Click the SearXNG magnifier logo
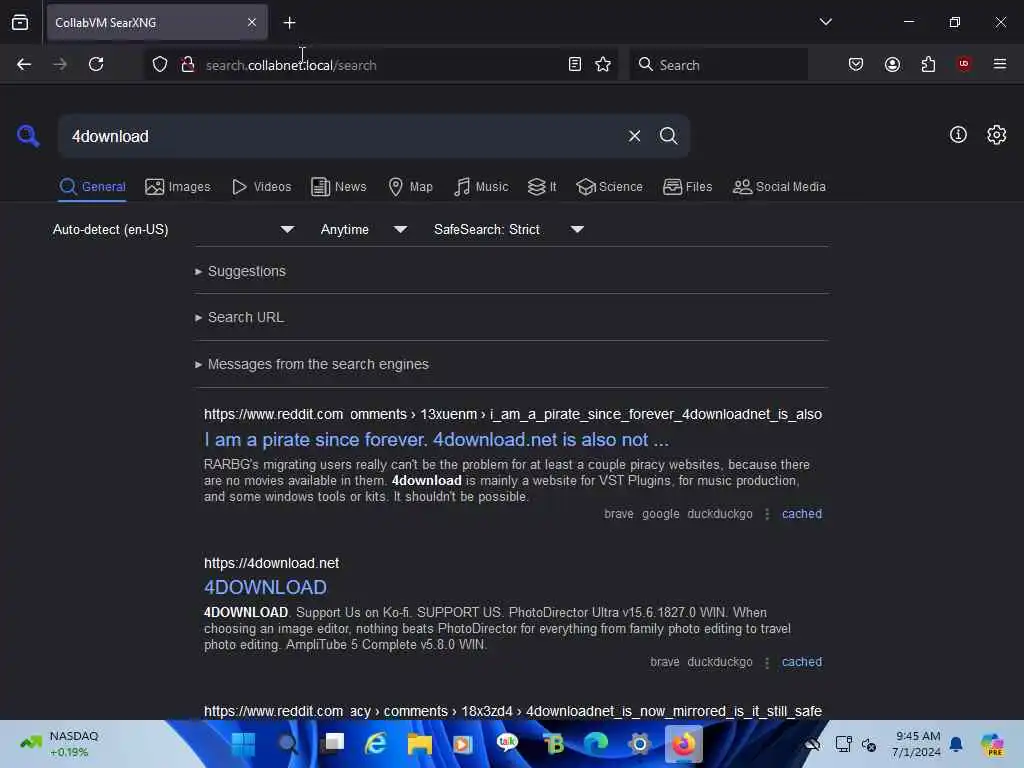This screenshot has width=1024, height=768. [28, 136]
